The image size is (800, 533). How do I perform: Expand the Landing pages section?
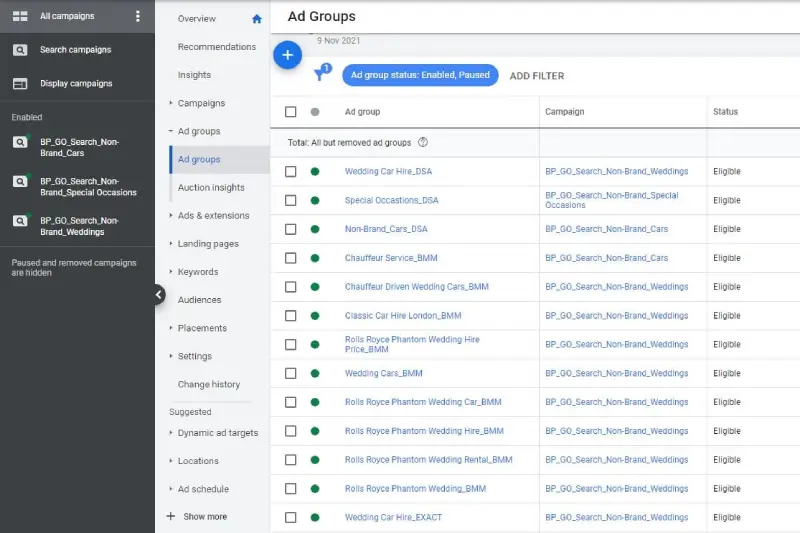click(171, 243)
